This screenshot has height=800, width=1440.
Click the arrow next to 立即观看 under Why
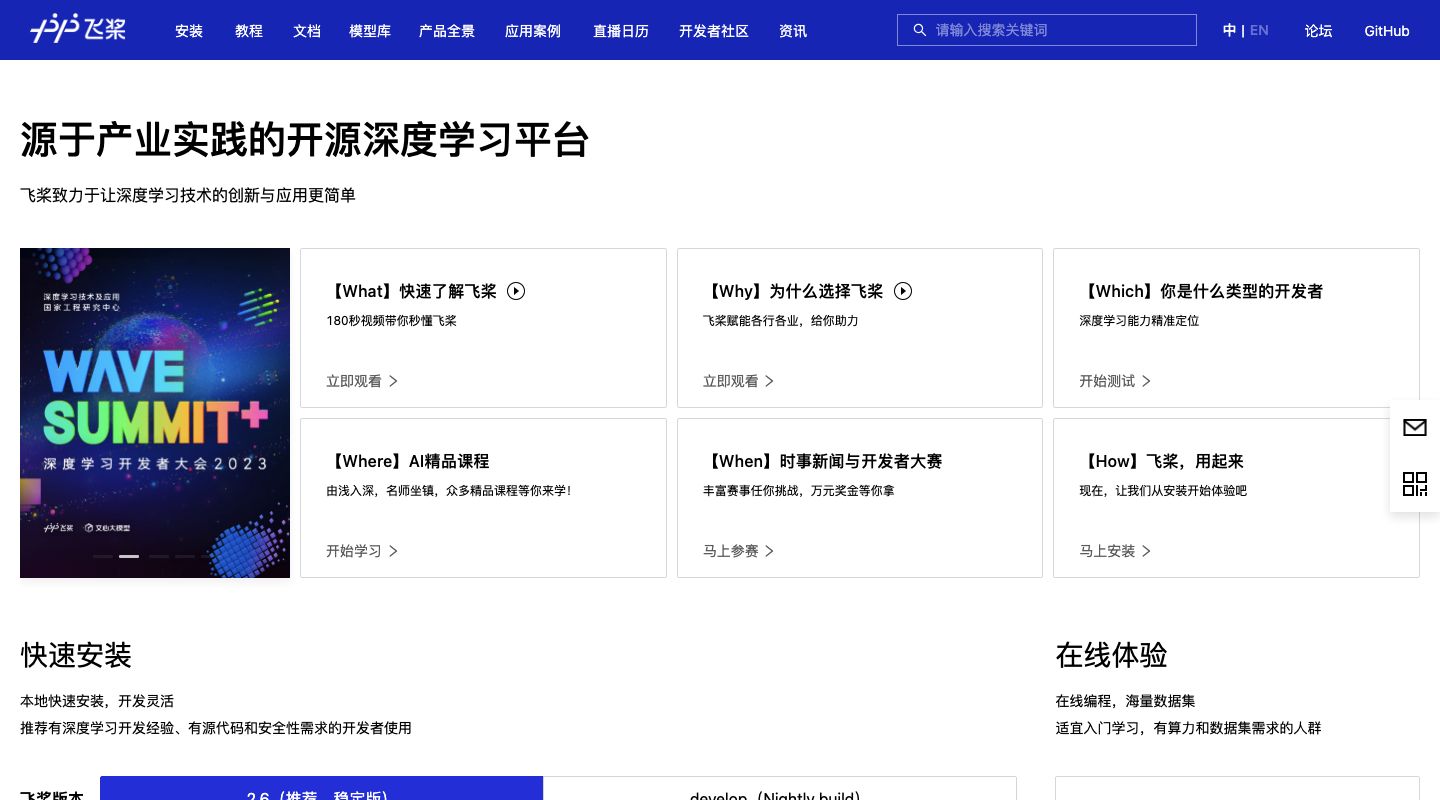click(769, 381)
